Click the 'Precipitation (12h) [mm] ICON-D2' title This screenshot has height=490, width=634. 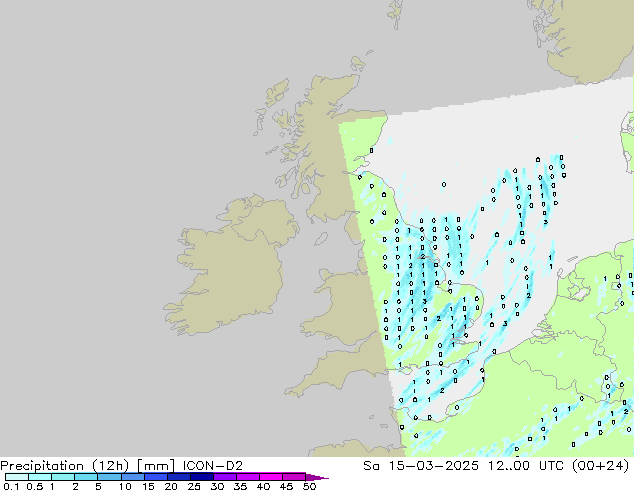pyautogui.click(x=121, y=465)
